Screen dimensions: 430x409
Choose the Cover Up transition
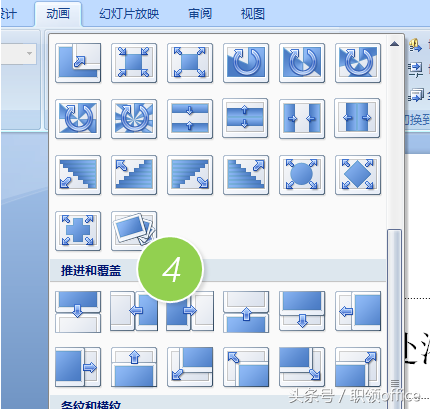point(134,367)
